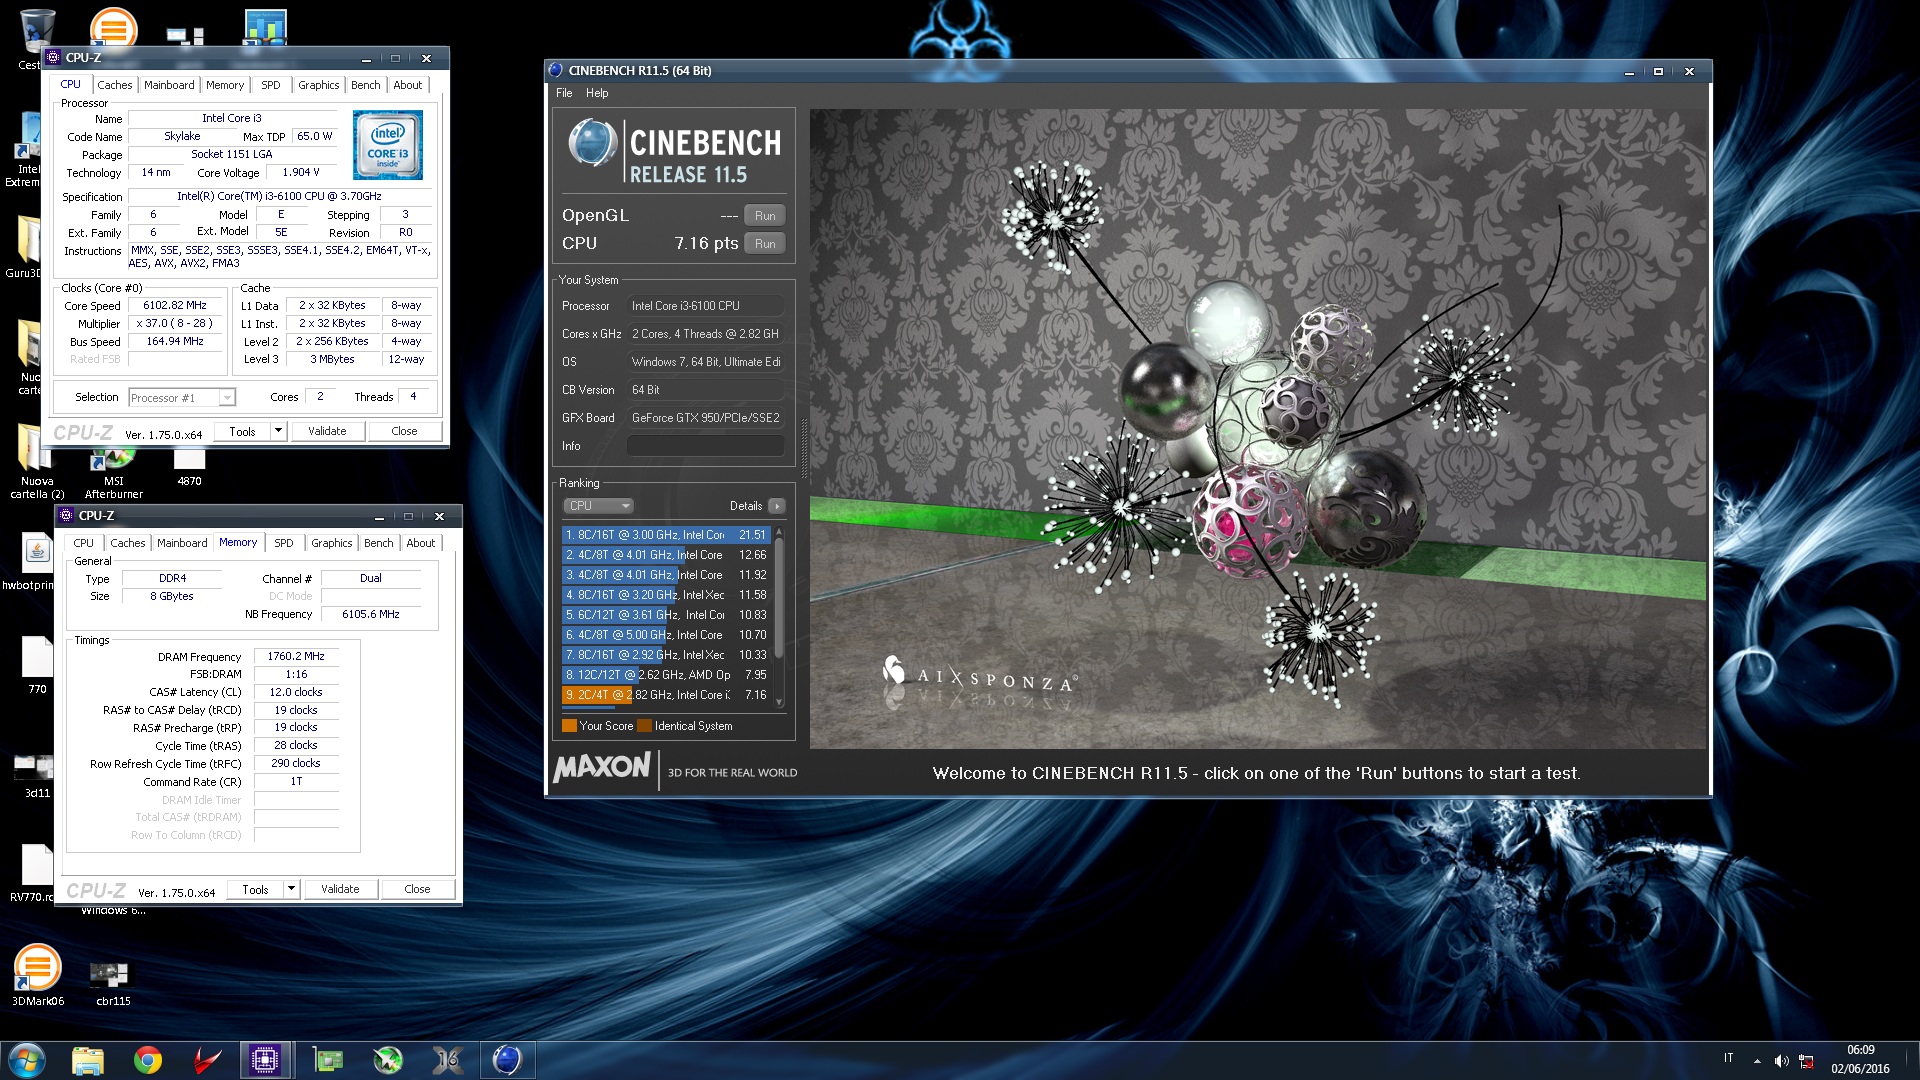
Task: Run the CPU test in Cinebench
Action: tap(765, 244)
